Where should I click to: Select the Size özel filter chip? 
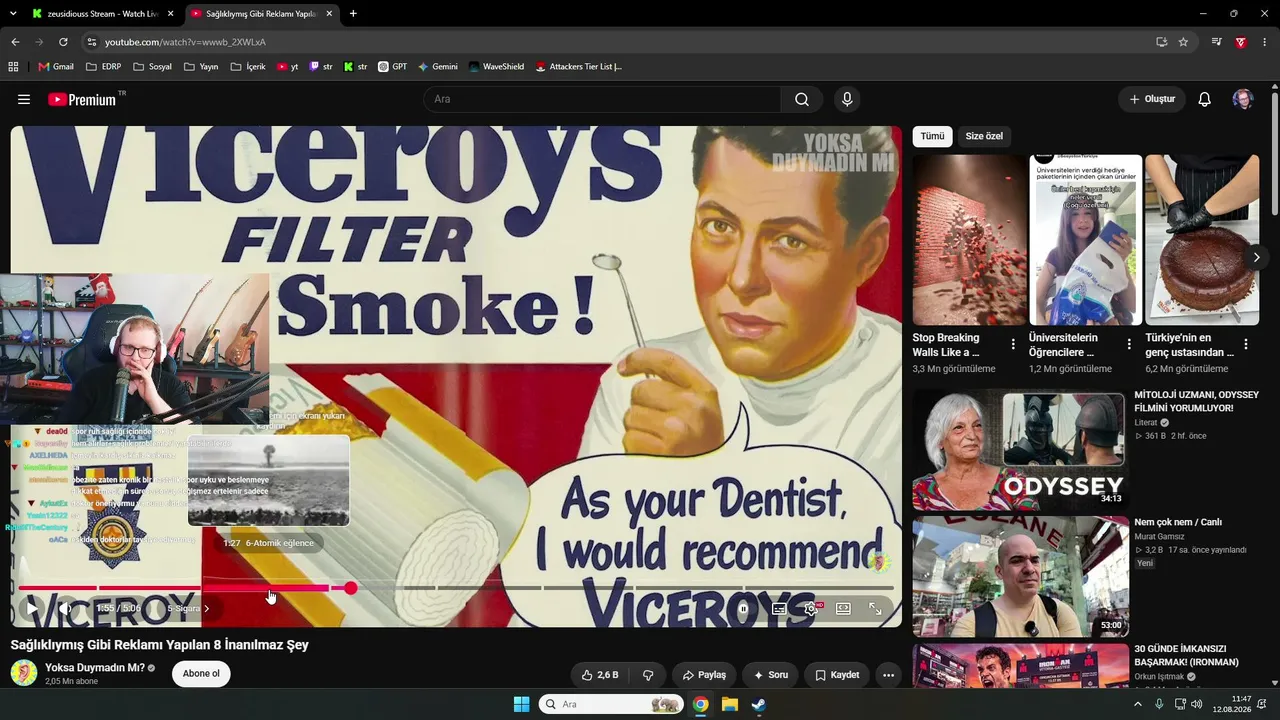tap(984, 136)
